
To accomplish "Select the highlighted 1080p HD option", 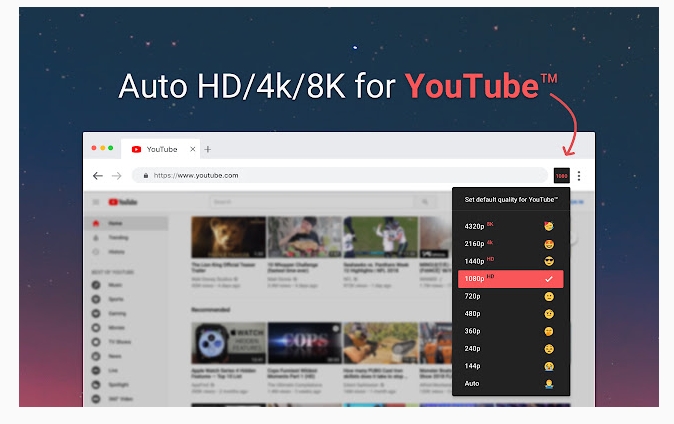I will tap(510, 279).
